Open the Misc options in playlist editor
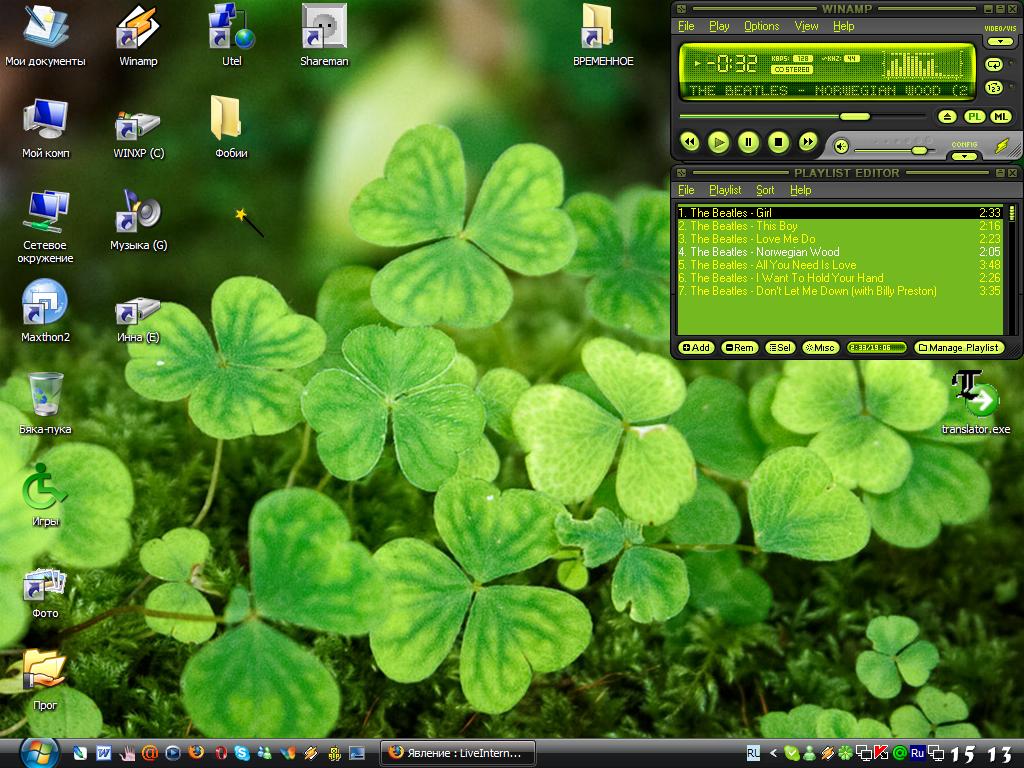1024x768 pixels. 820,348
